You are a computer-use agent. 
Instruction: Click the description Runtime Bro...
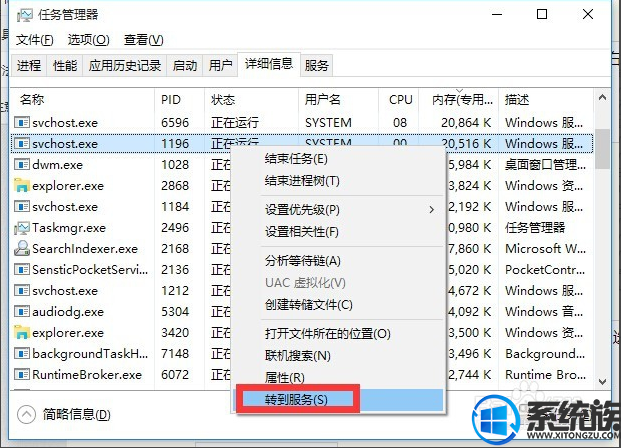(544, 375)
